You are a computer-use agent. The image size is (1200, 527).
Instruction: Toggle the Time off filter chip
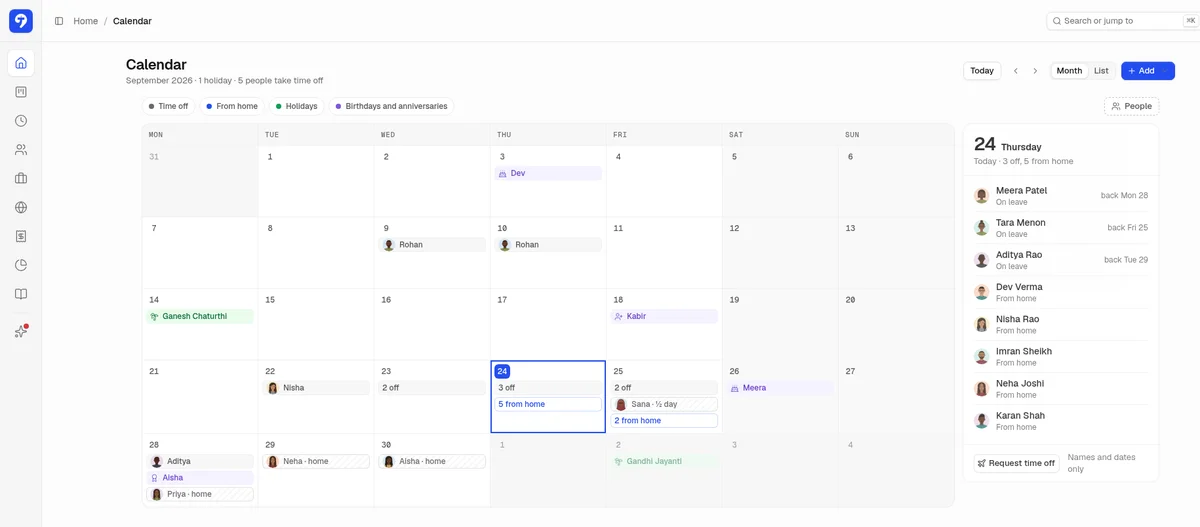168,106
